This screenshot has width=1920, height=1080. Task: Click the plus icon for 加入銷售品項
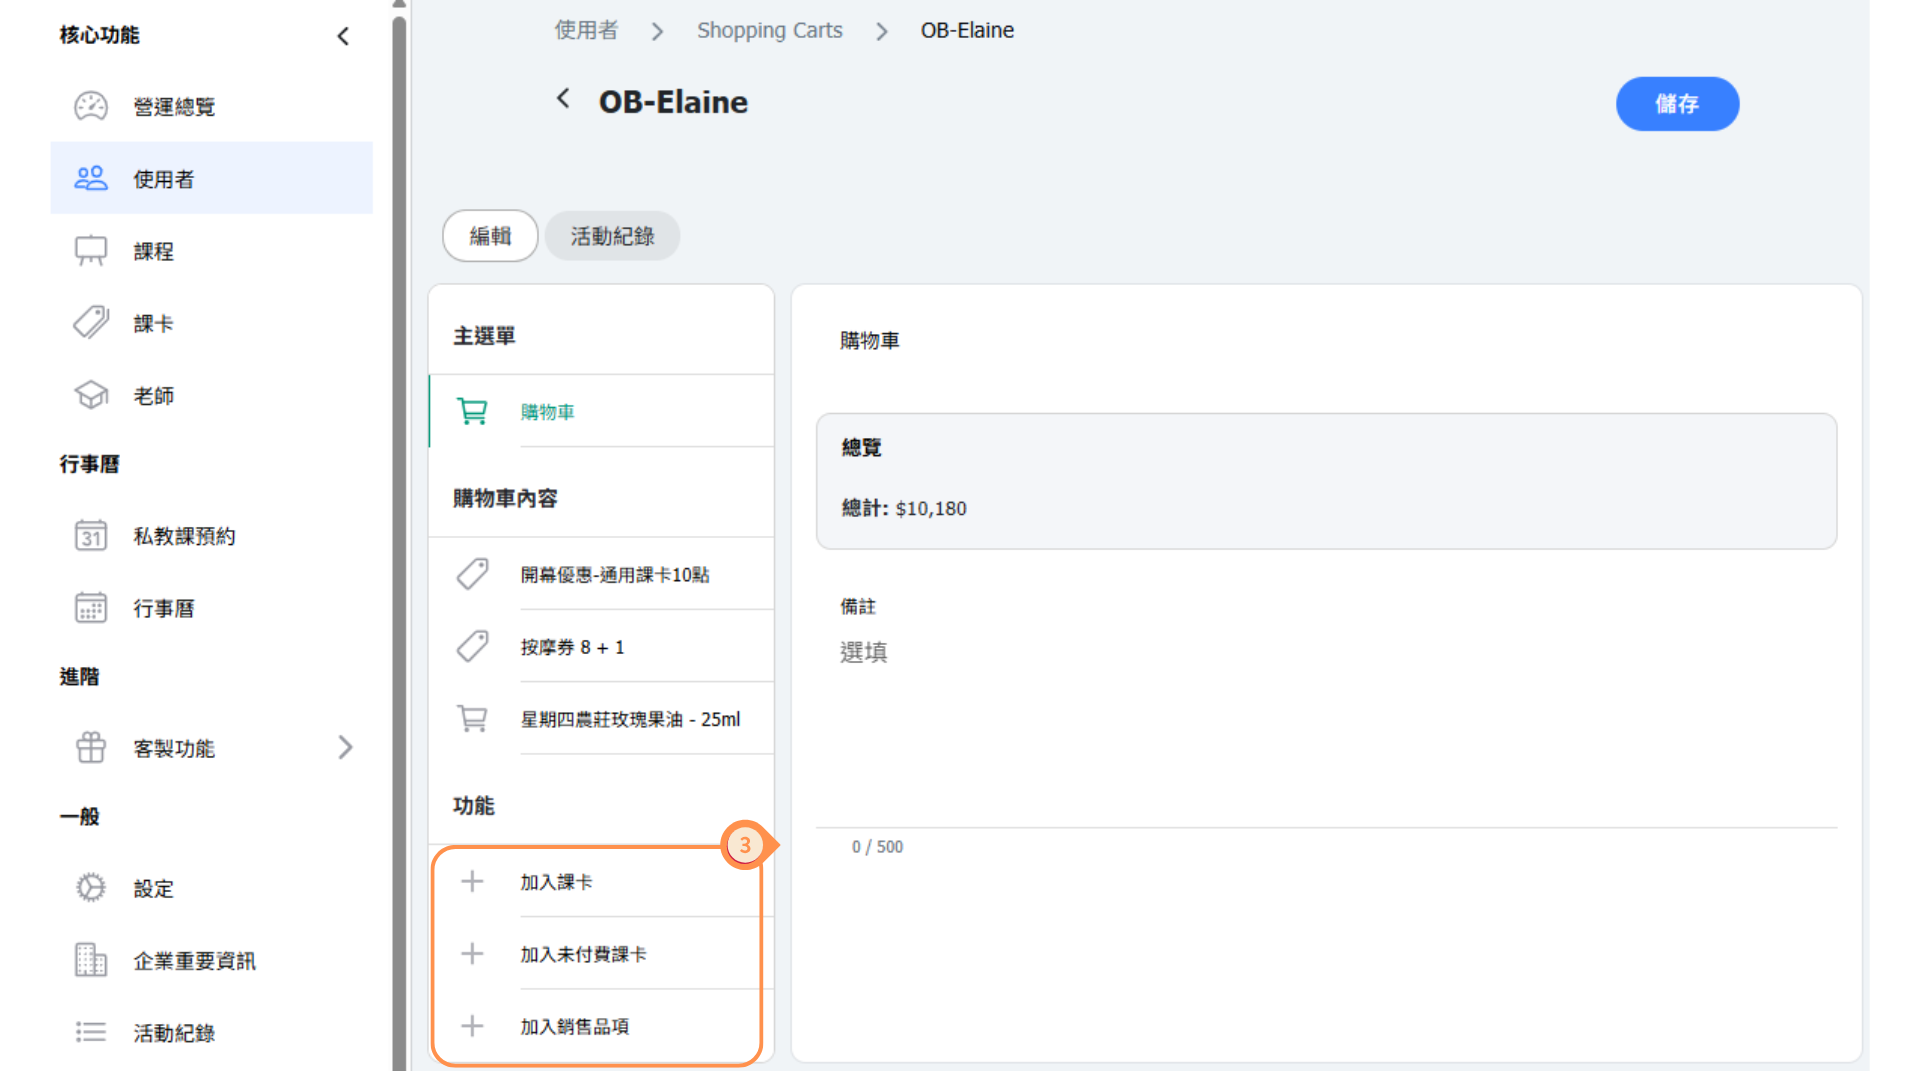[x=472, y=1026]
